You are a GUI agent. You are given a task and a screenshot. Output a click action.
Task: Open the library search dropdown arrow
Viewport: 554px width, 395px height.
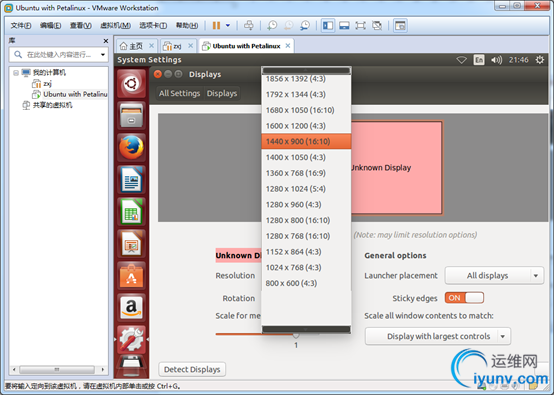coord(103,55)
